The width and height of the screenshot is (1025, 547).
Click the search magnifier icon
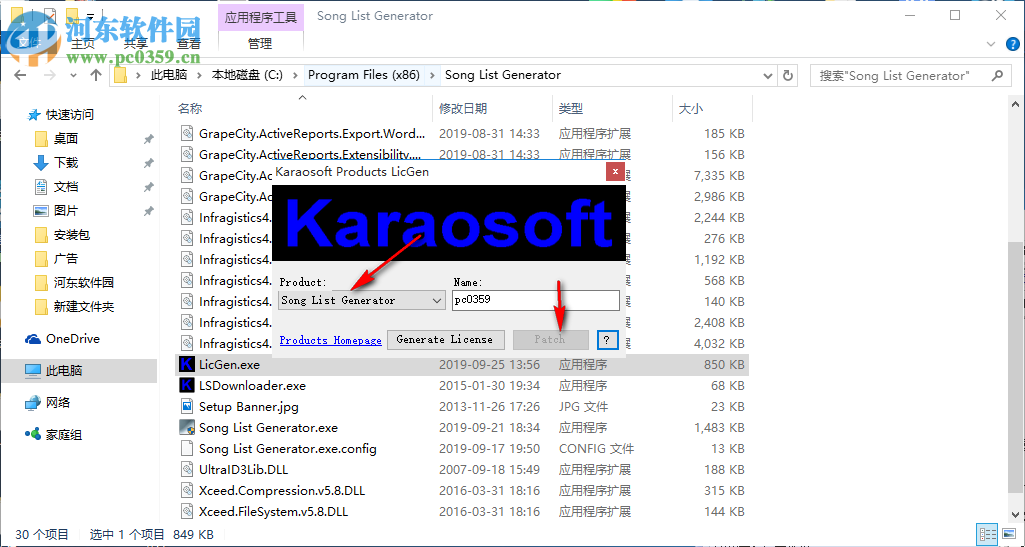point(997,75)
